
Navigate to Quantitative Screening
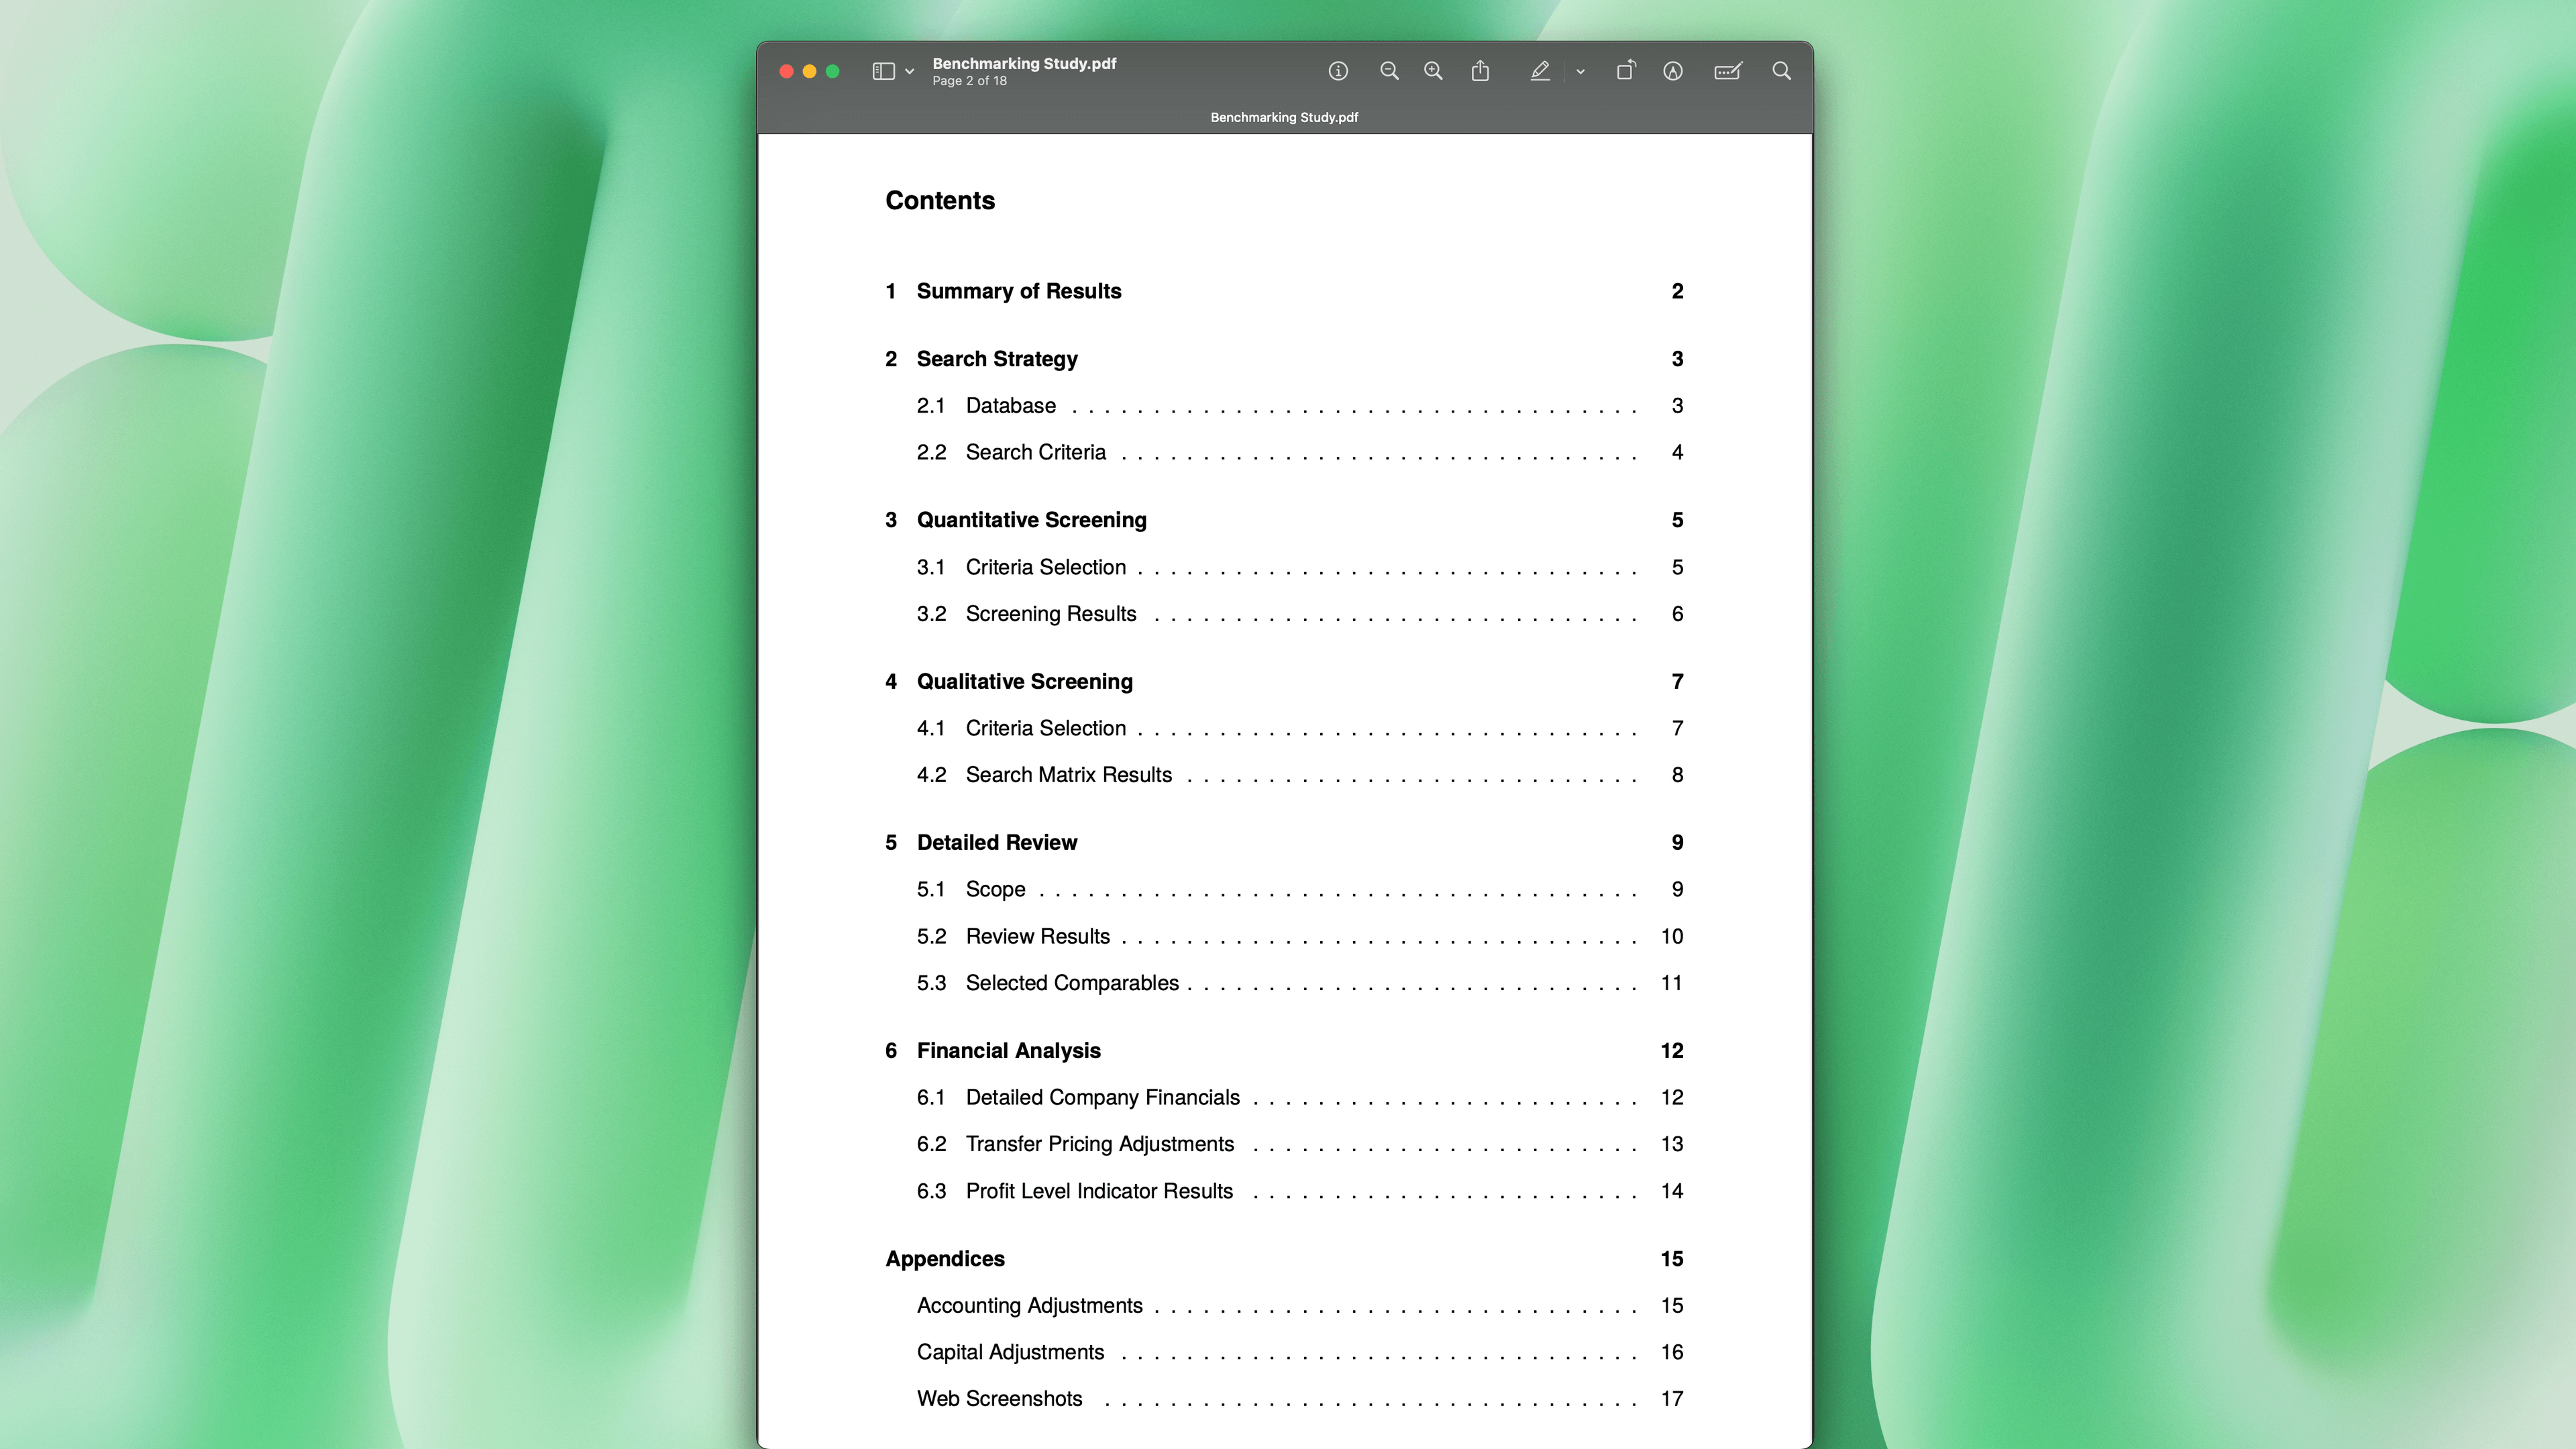pyautogui.click(x=1032, y=519)
